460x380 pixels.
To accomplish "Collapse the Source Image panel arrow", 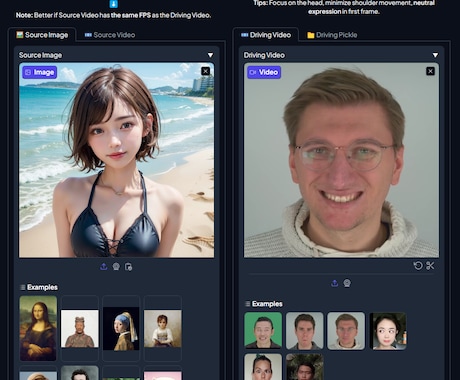I will [210, 55].
